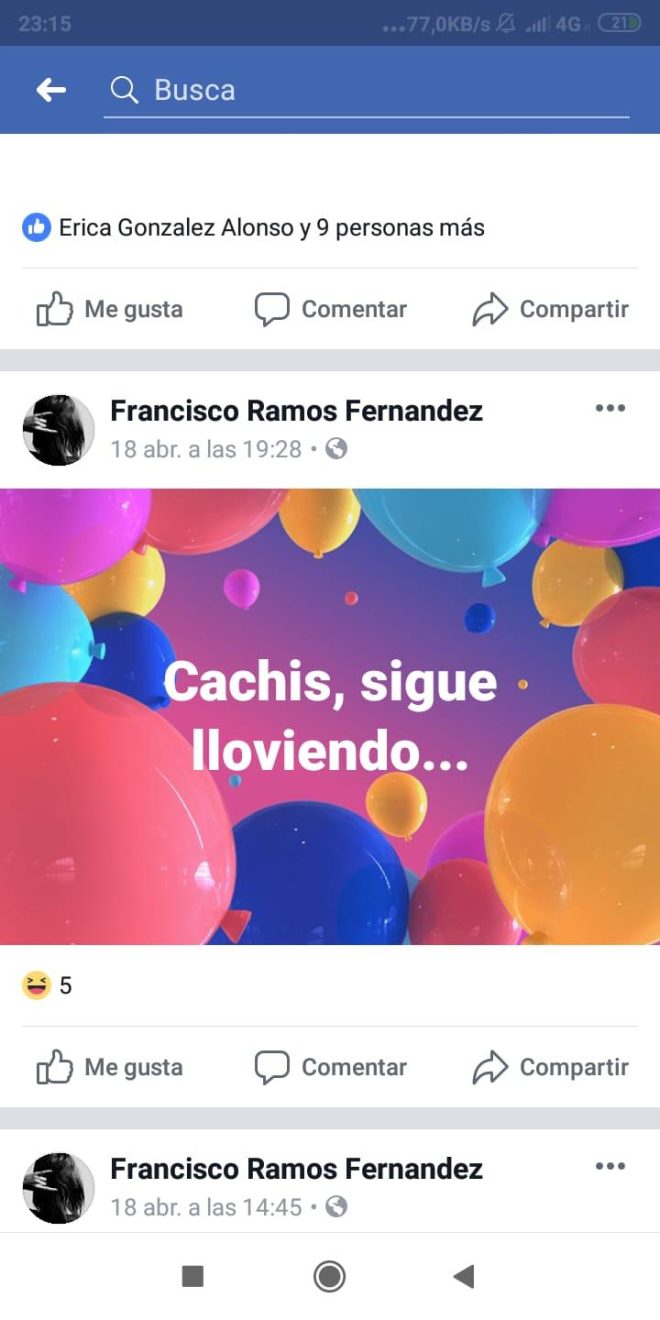This screenshot has width=660, height=1320.
Task: Open Comentar on the top post
Action: [330, 309]
